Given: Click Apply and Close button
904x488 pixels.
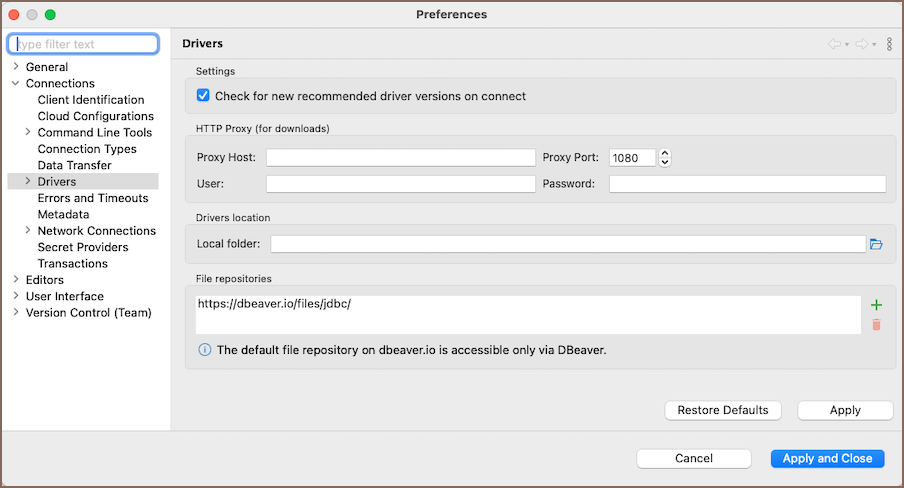Looking at the screenshot, I should tap(827, 458).
